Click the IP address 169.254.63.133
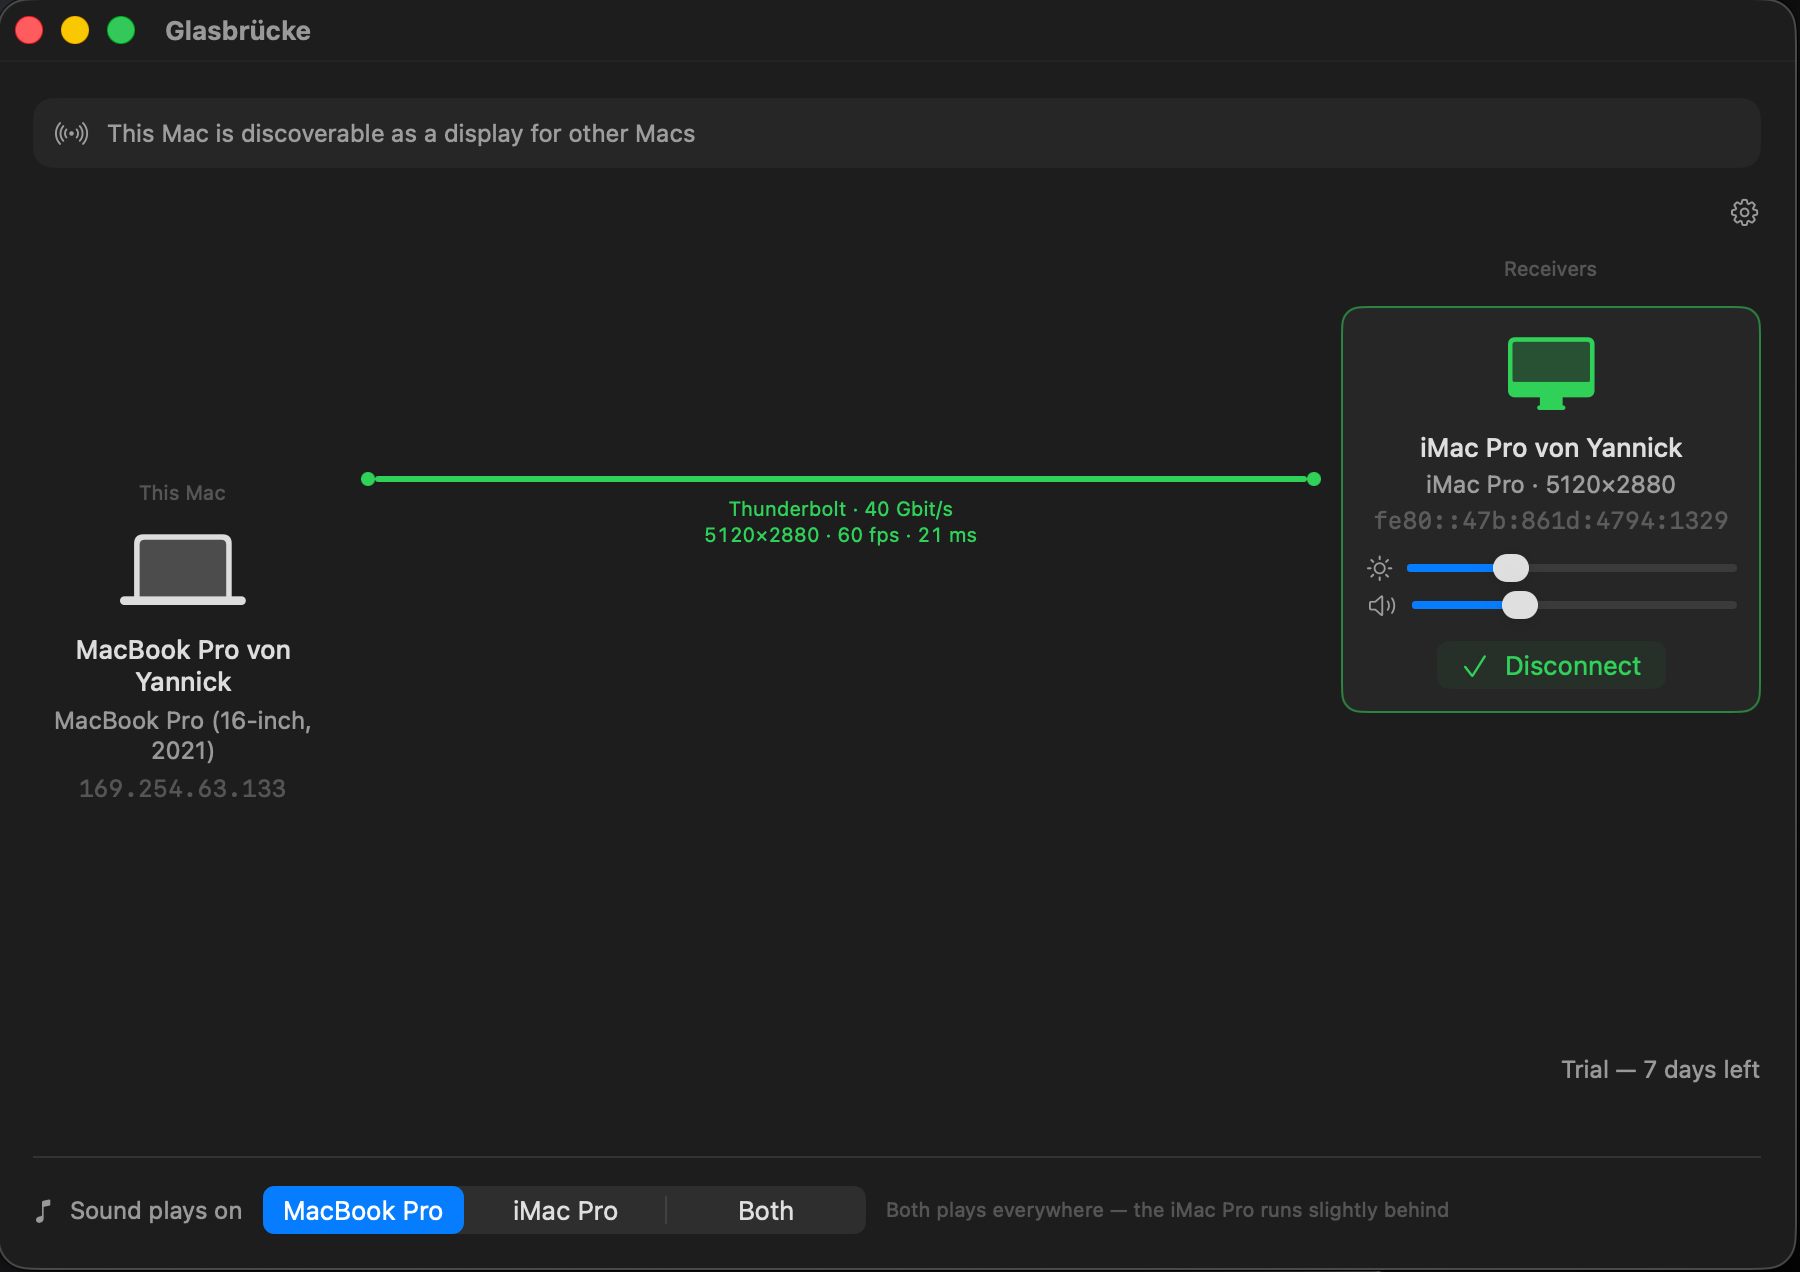The height and width of the screenshot is (1272, 1800). [x=183, y=789]
